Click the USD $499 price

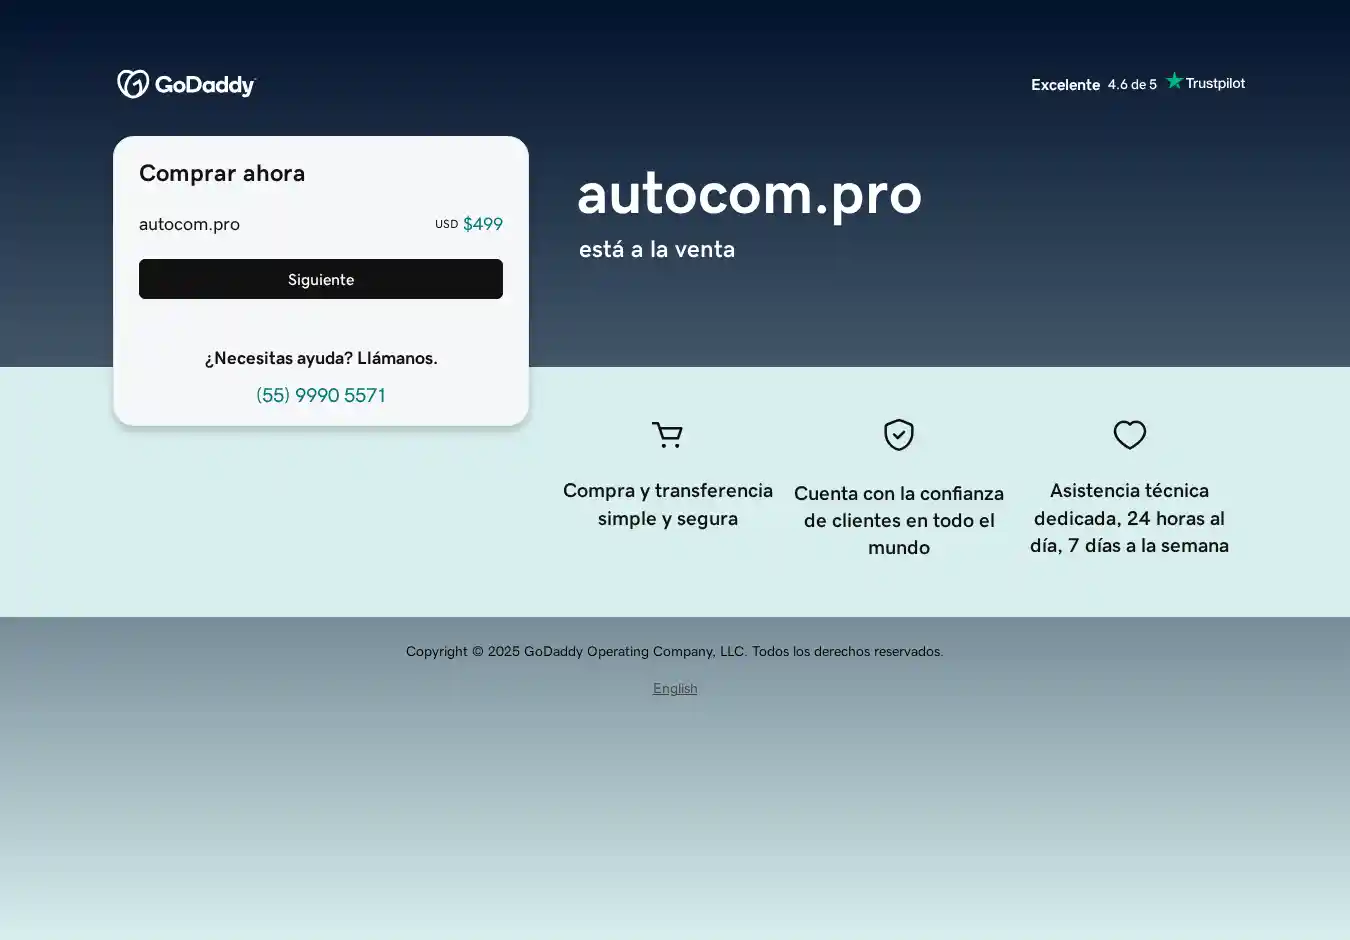[470, 224]
